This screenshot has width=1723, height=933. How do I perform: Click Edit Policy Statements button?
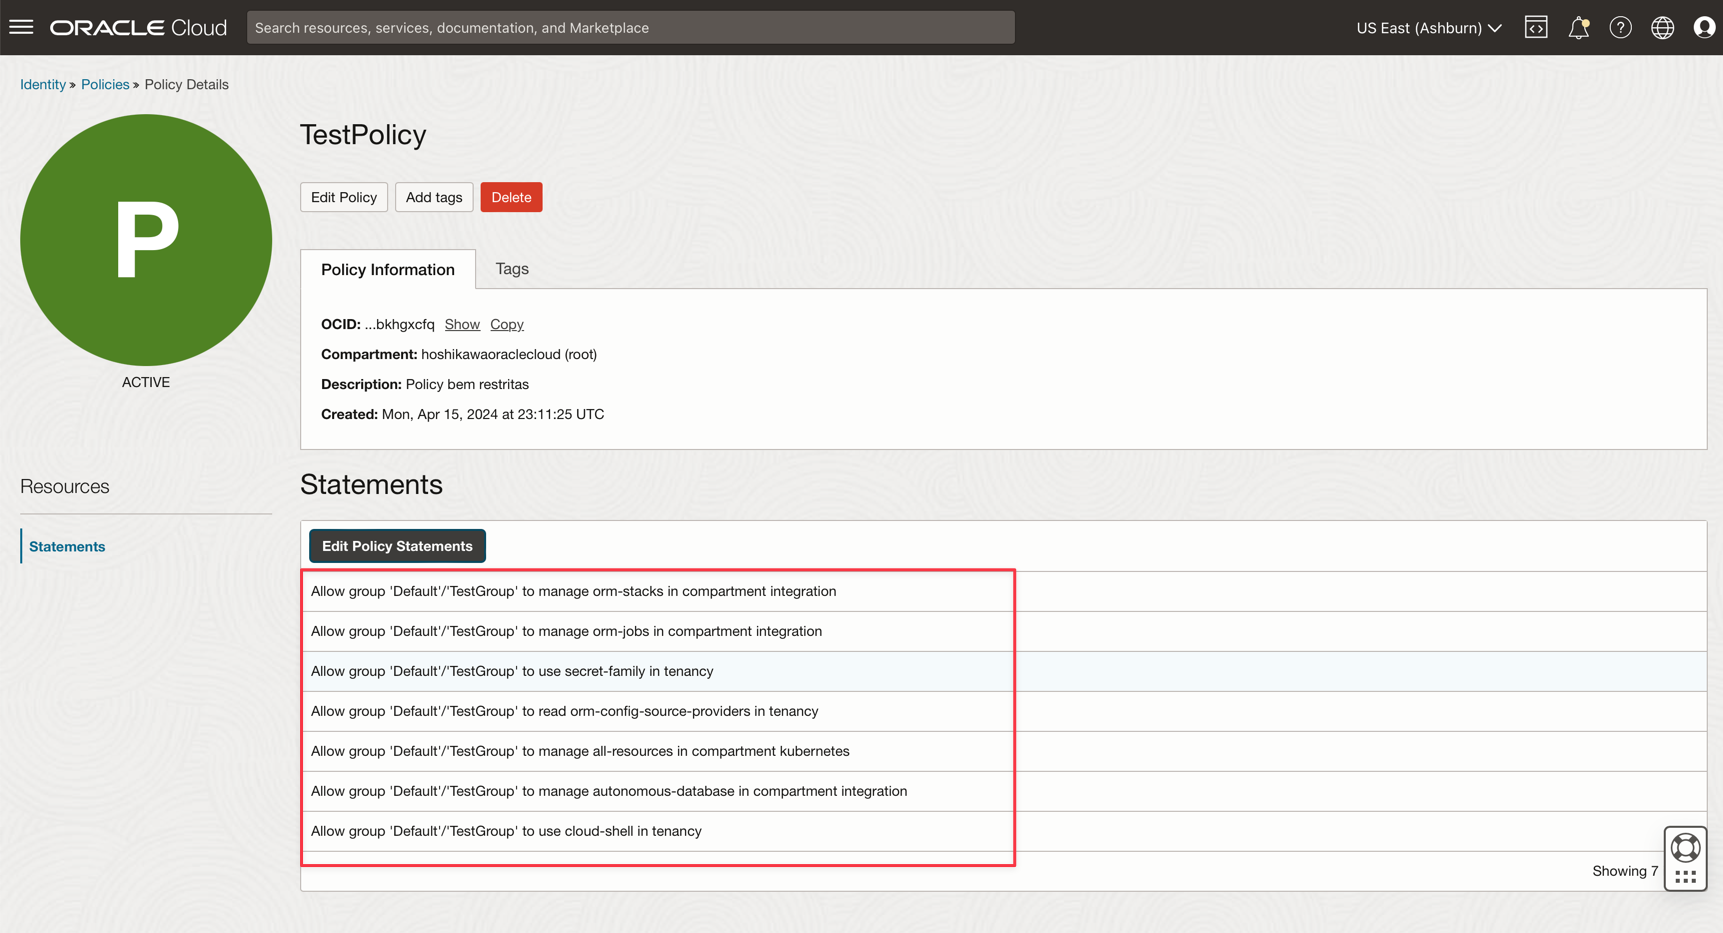[397, 546]
